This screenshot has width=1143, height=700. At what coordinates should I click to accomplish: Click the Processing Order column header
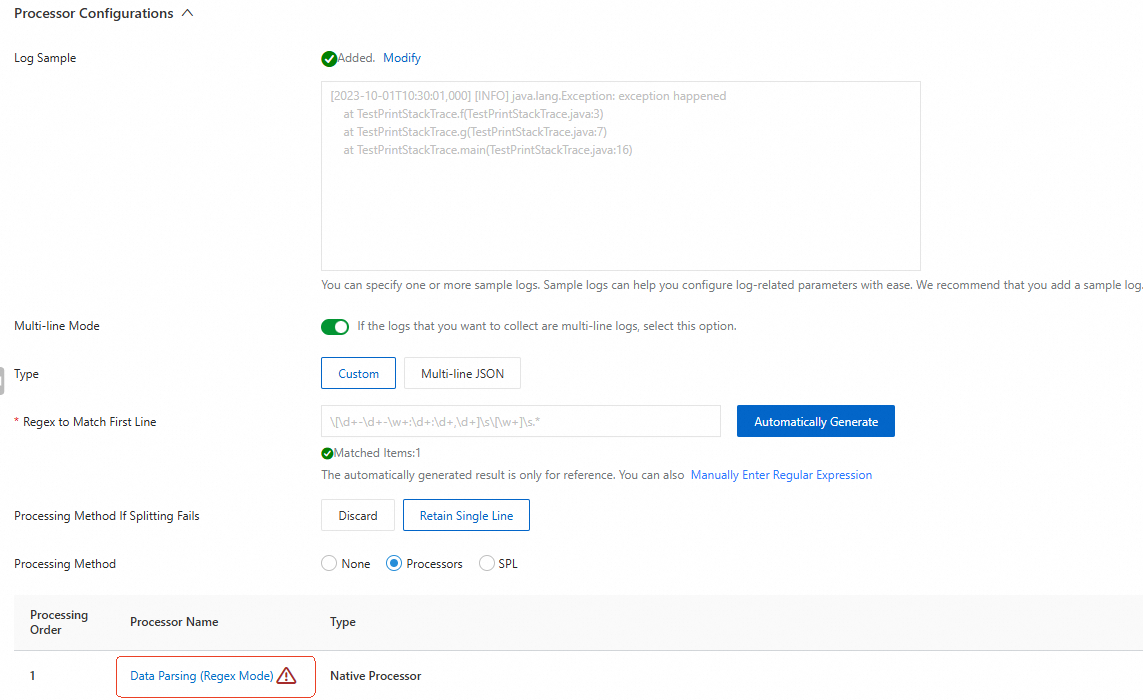[59, 622]
